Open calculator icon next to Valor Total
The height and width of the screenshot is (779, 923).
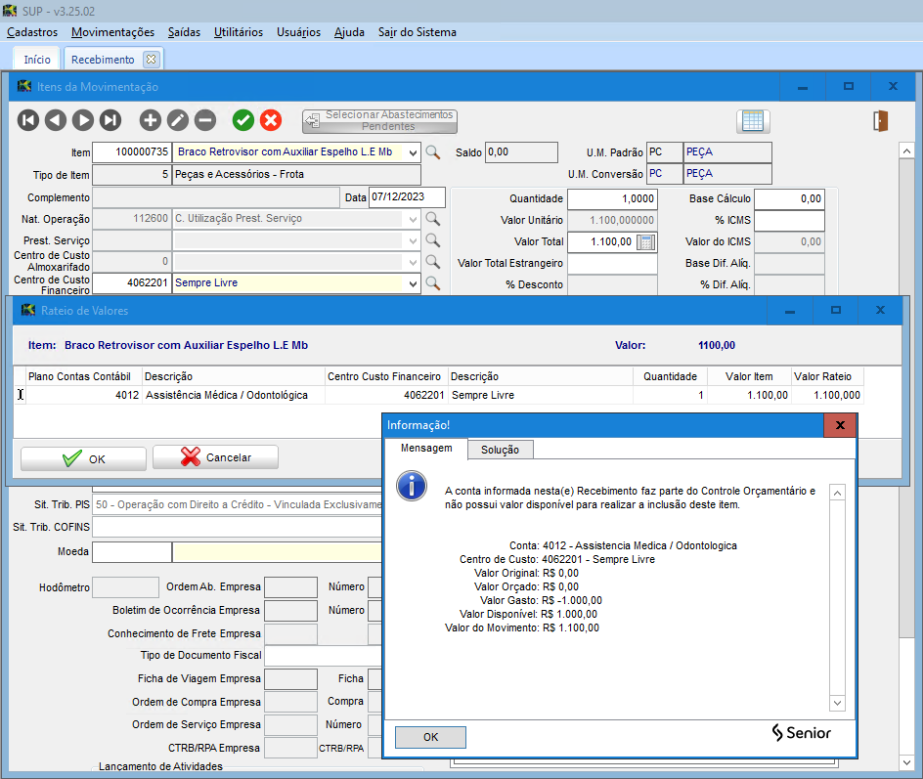pyautogui.click(x=646, y=241)
